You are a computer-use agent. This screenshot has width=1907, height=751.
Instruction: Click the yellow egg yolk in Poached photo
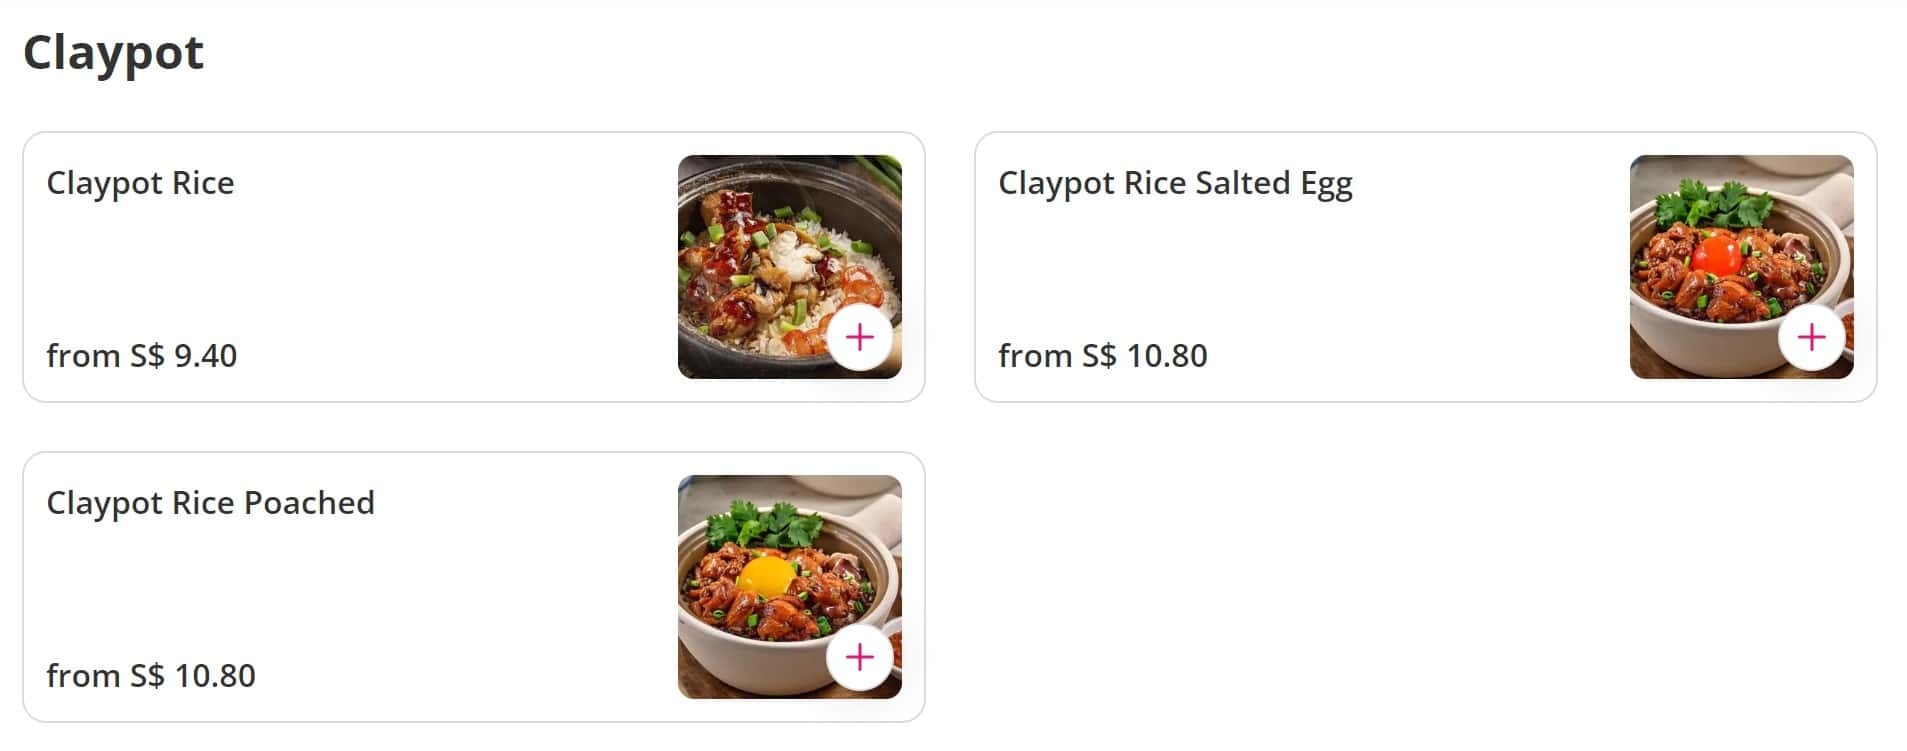coord(766,575)
